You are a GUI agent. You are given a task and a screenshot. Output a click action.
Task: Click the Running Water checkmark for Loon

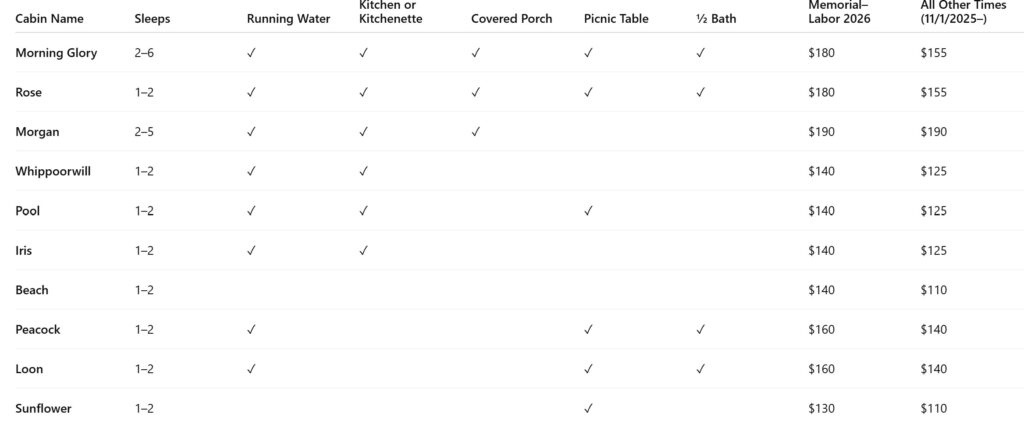click(x=251, y=369)
